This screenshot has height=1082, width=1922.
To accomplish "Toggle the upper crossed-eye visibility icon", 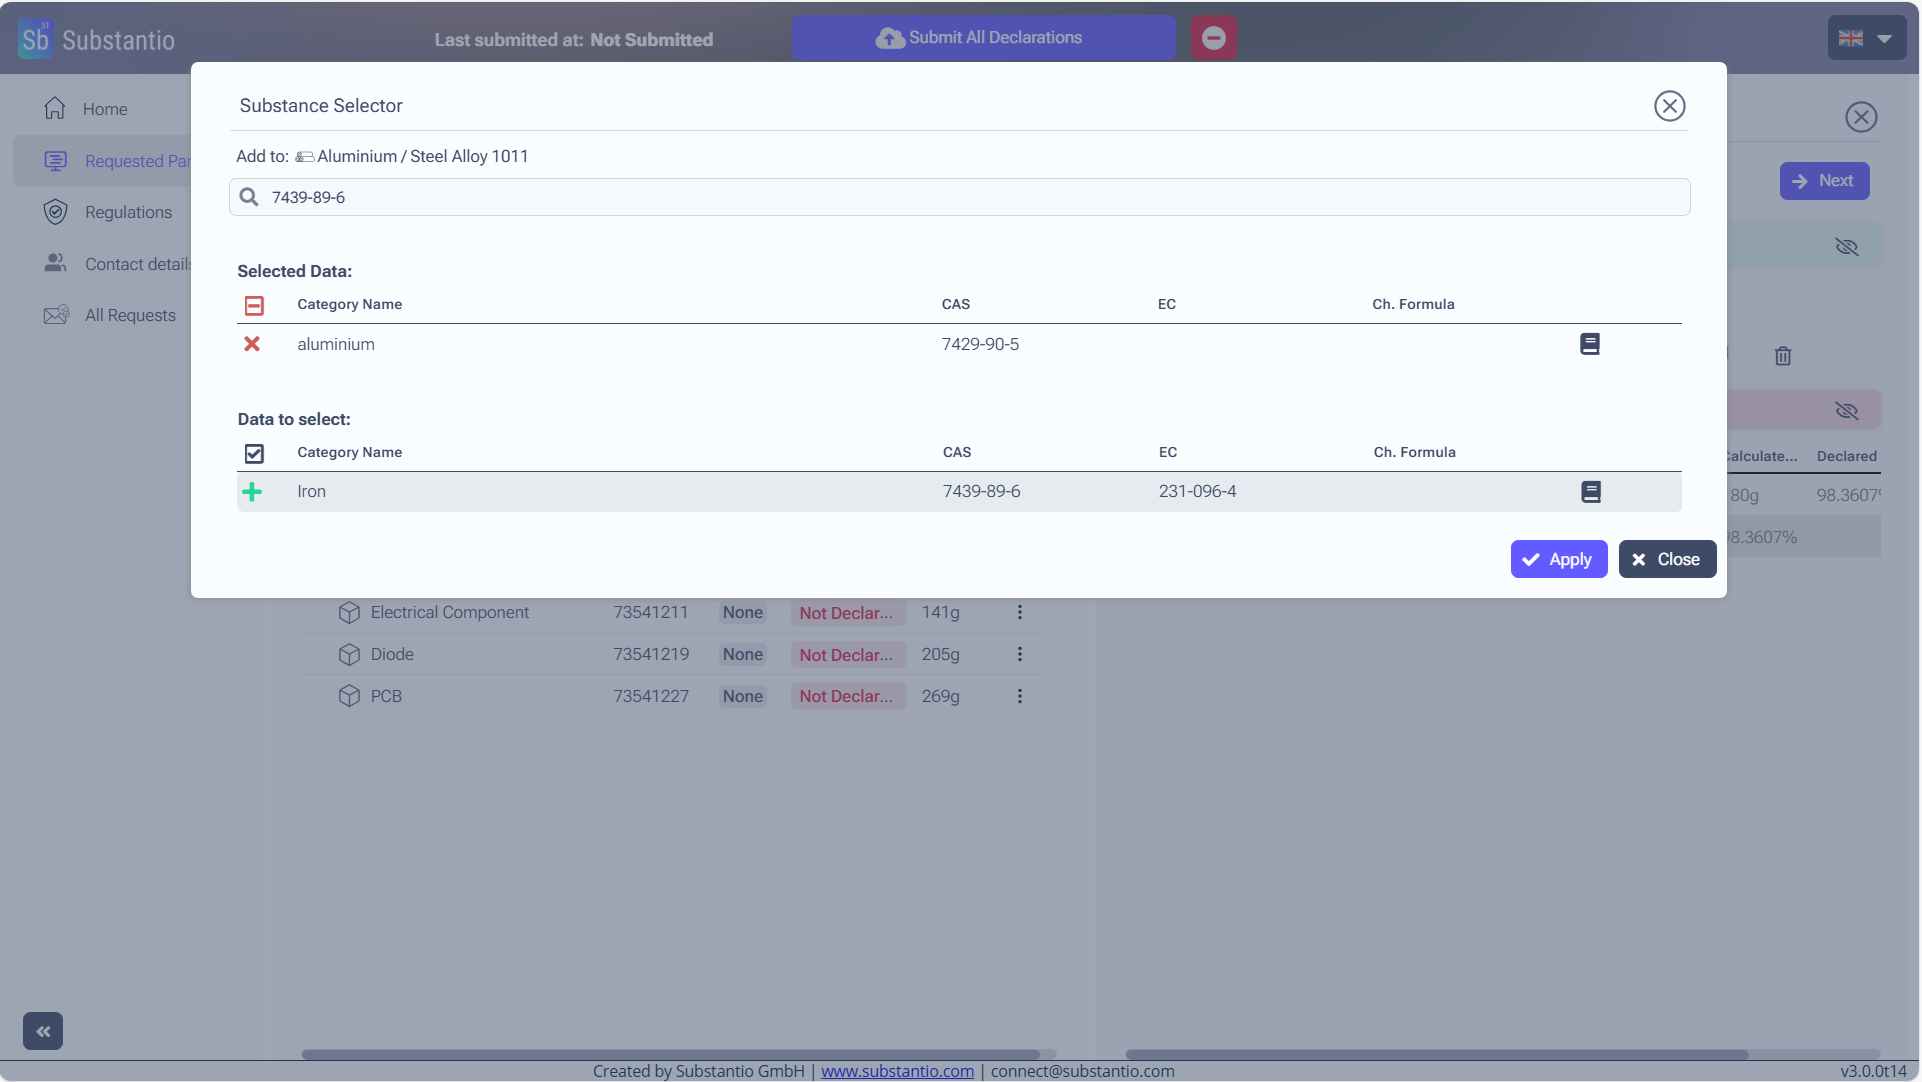I will [1846, 247].
